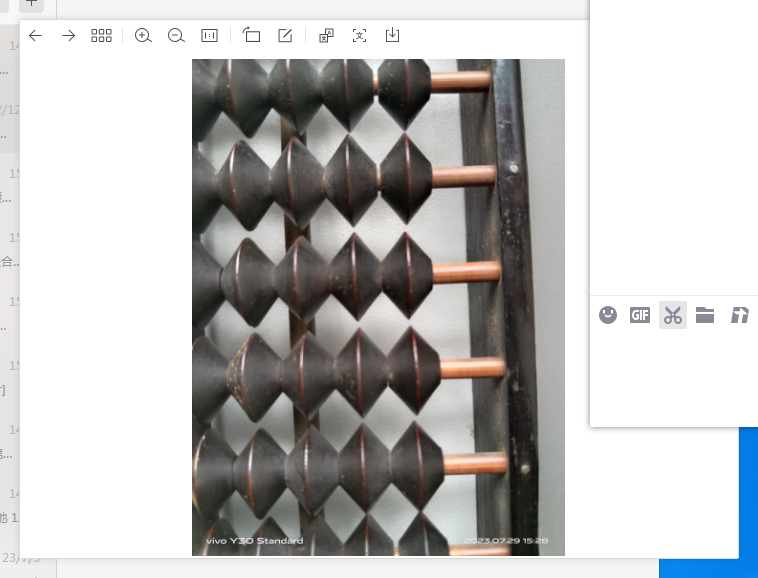The image size is (758, 578).
Task: Start a screenshot with scissors icon
Action: (673, 315)
